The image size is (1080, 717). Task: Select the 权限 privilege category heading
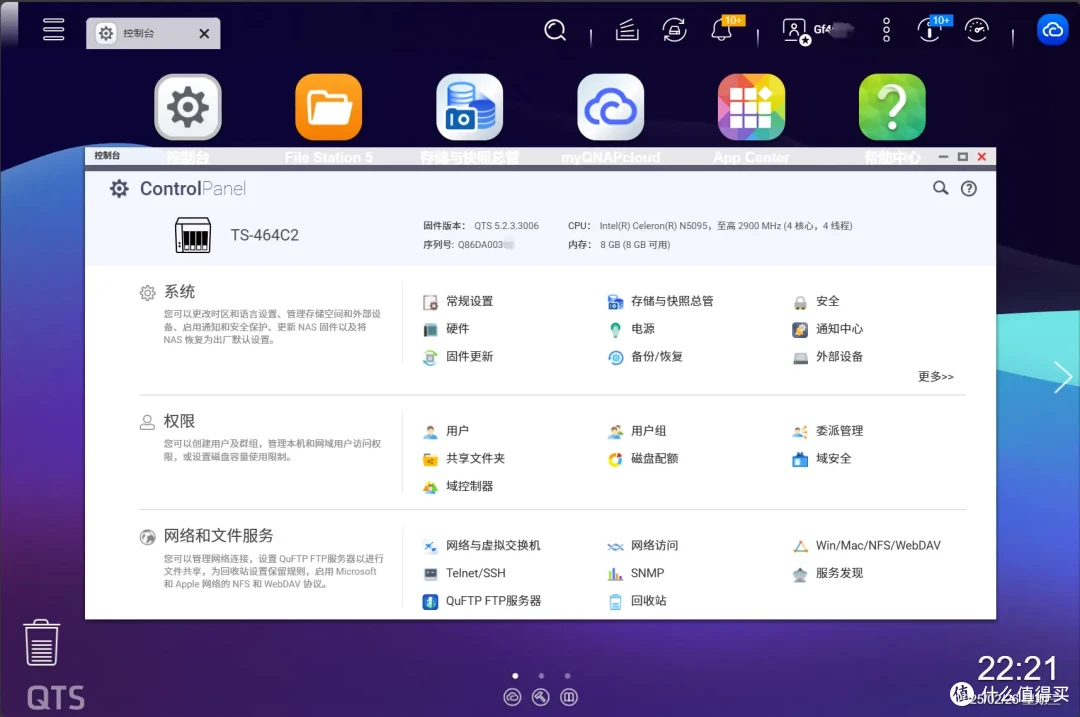179,421
